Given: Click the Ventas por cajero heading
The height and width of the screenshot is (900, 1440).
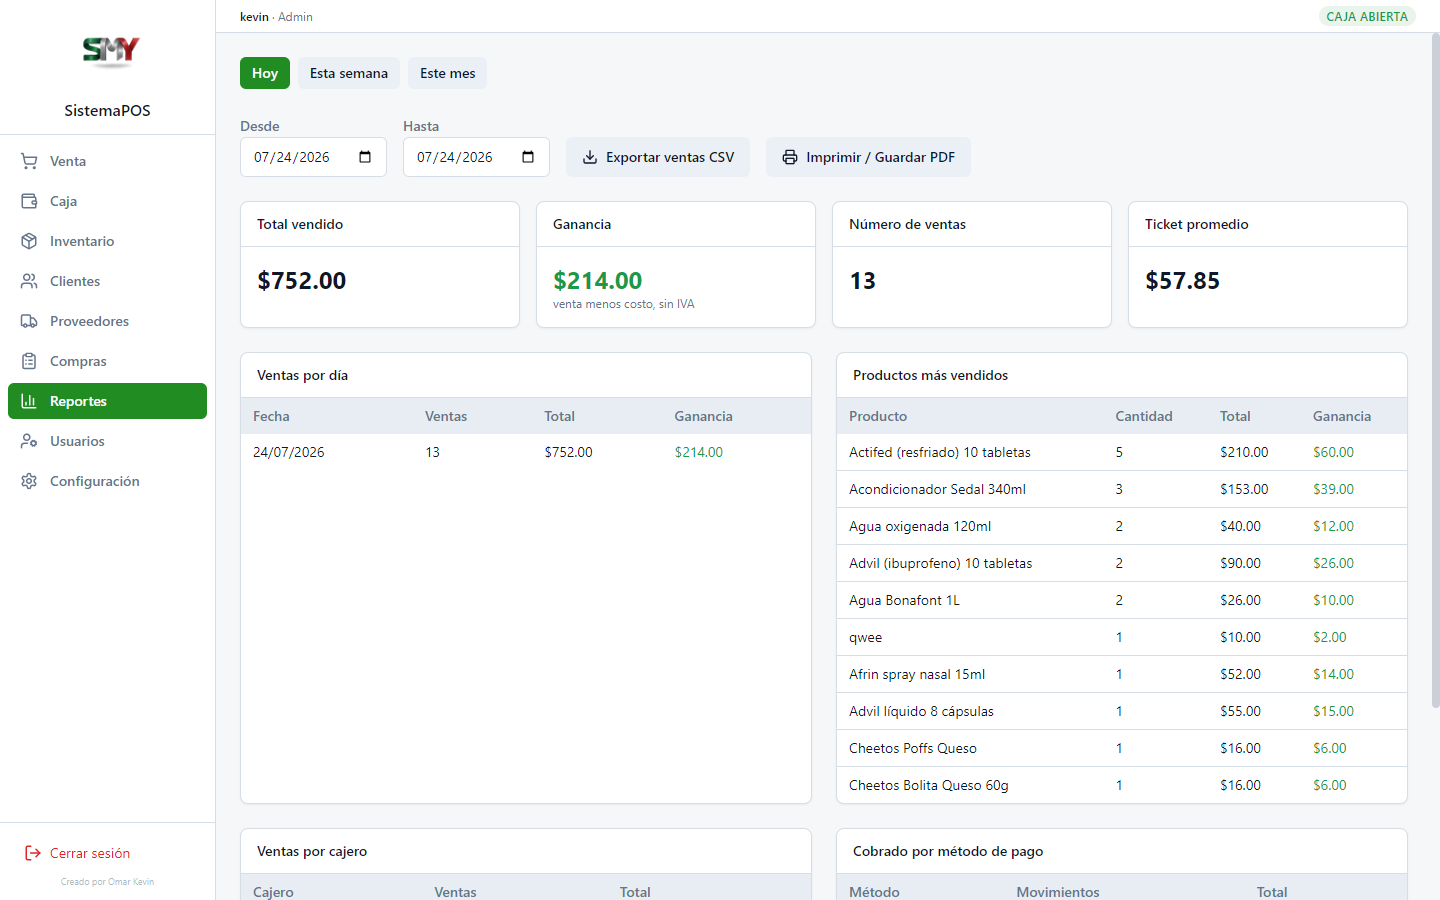Looking at the screenshot, I should [x=312, y=851].
